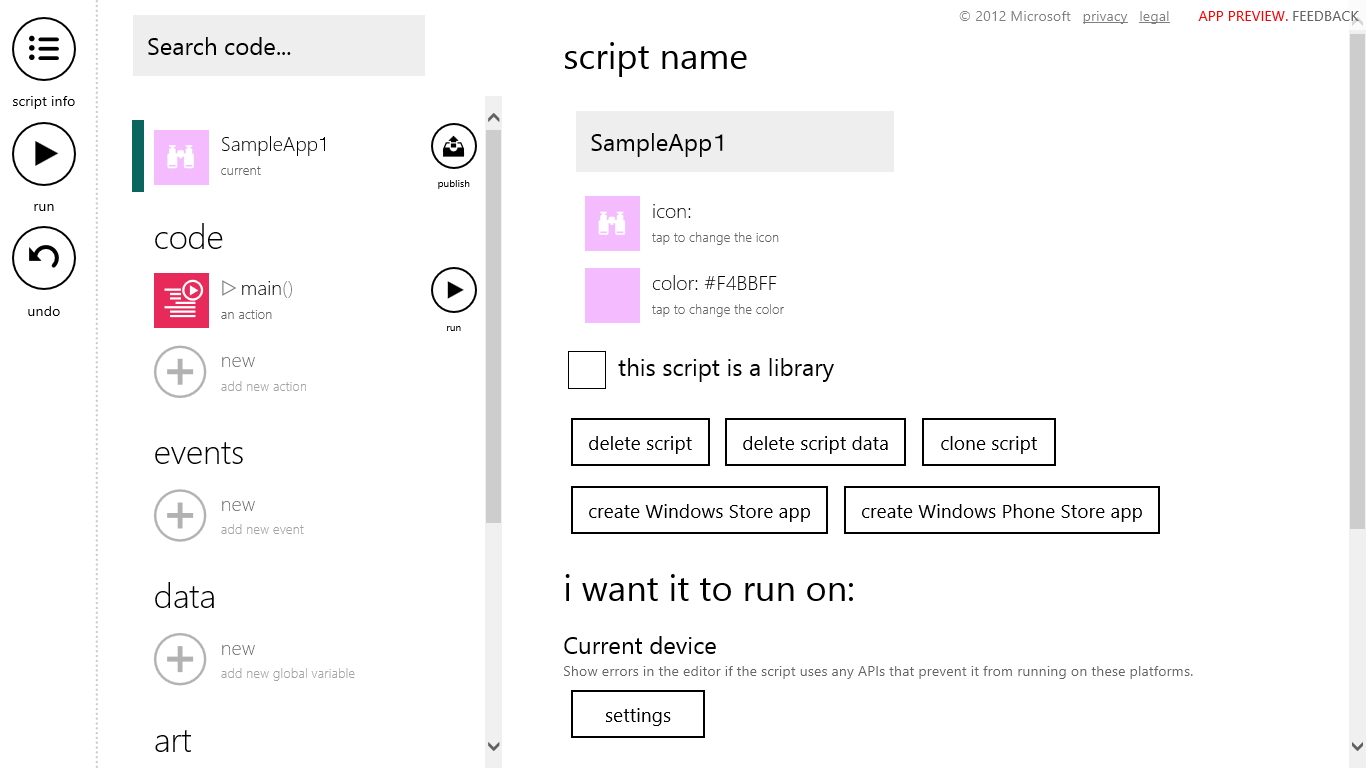This screenshot has width=1366, height=768.
Task: Open Current device settings
Action: (x=637, y=713)
